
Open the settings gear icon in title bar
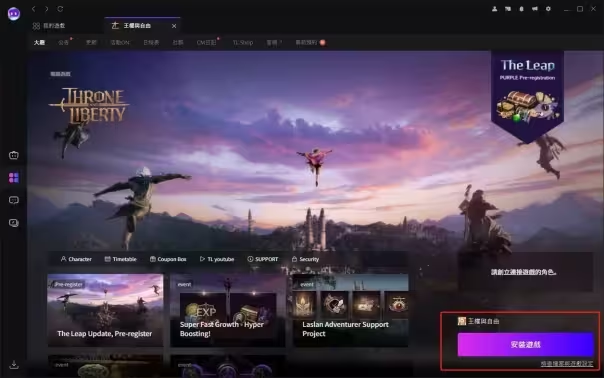(548, 8)
